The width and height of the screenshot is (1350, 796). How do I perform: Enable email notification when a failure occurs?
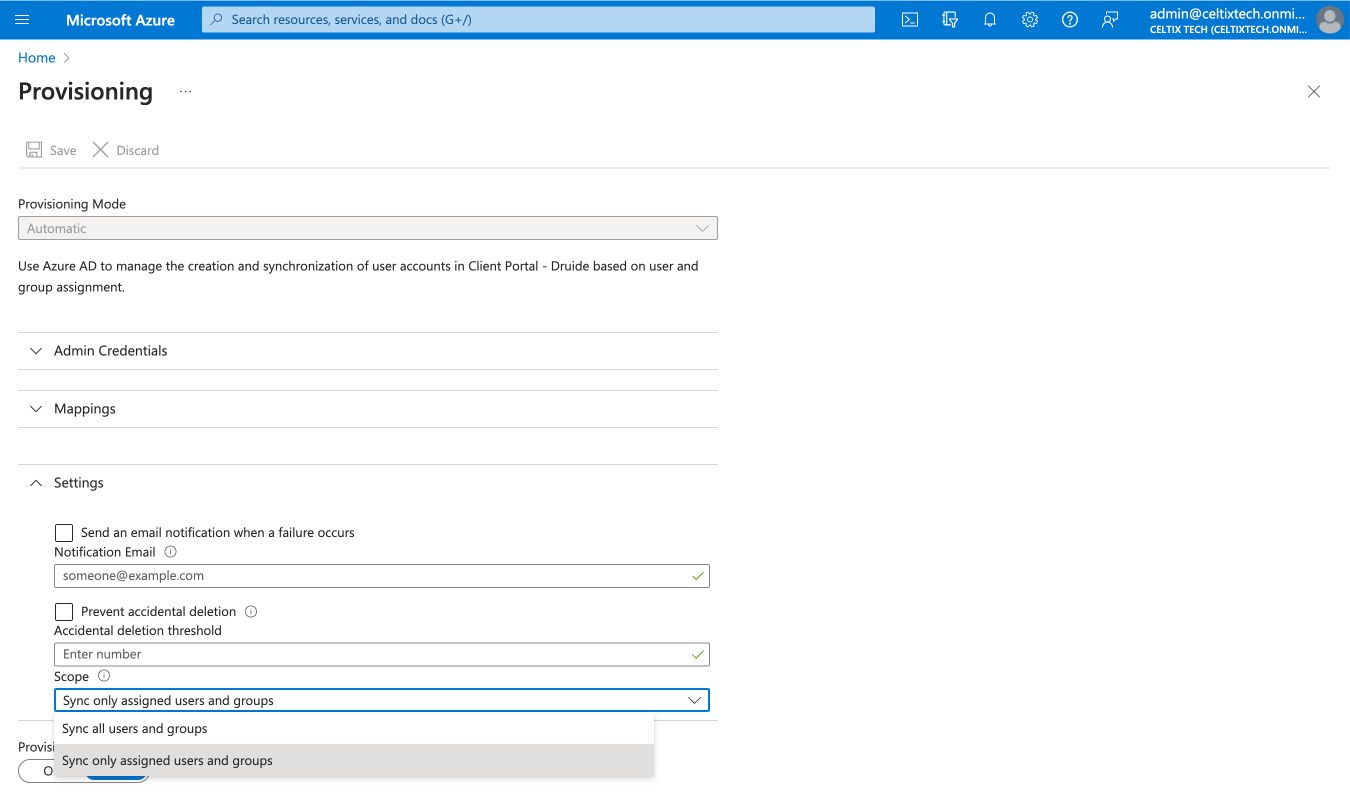click(x=64, y=533)
